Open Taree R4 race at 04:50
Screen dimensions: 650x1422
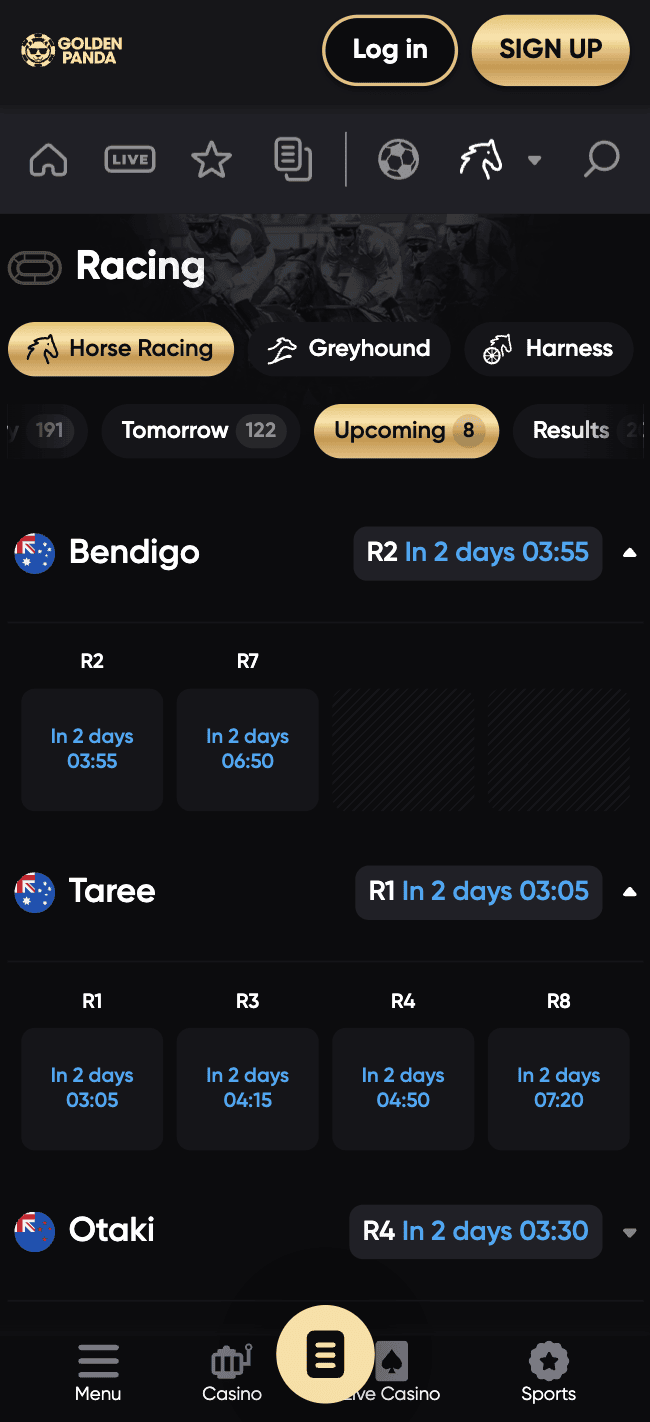coord(403,1088)
